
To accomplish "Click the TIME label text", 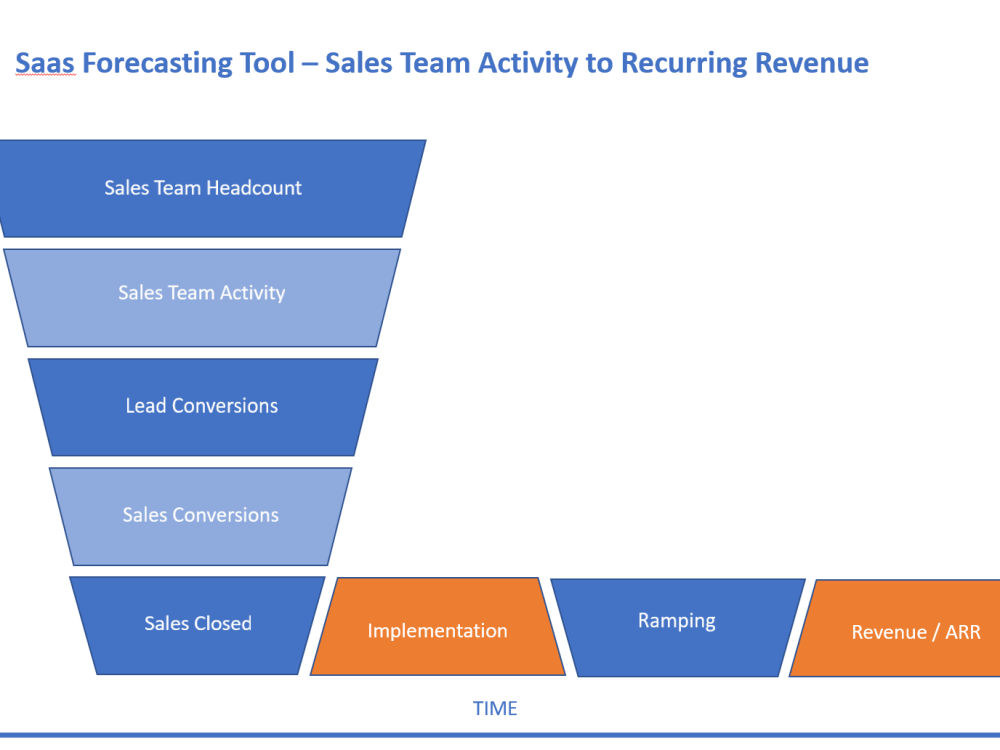I will click(495, 709).
